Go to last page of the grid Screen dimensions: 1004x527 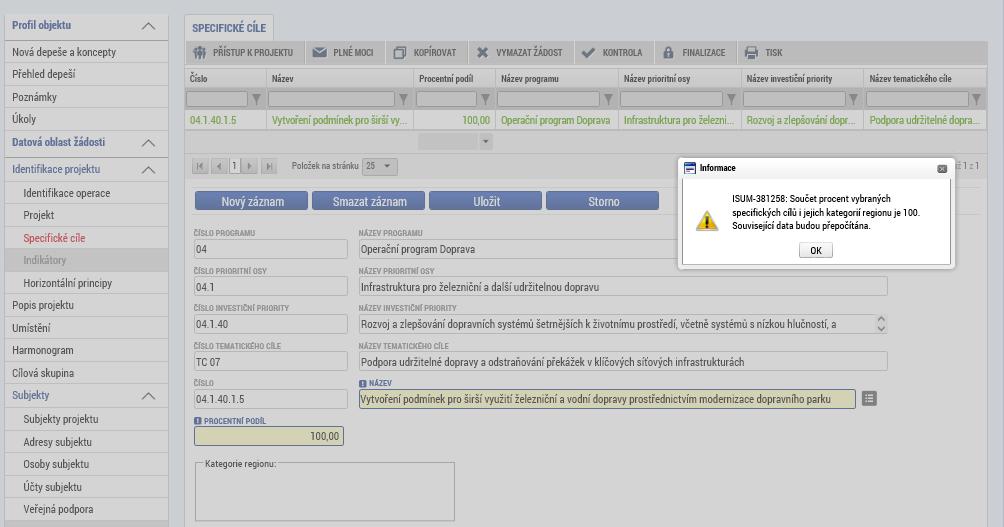click(x=269, y=166)
